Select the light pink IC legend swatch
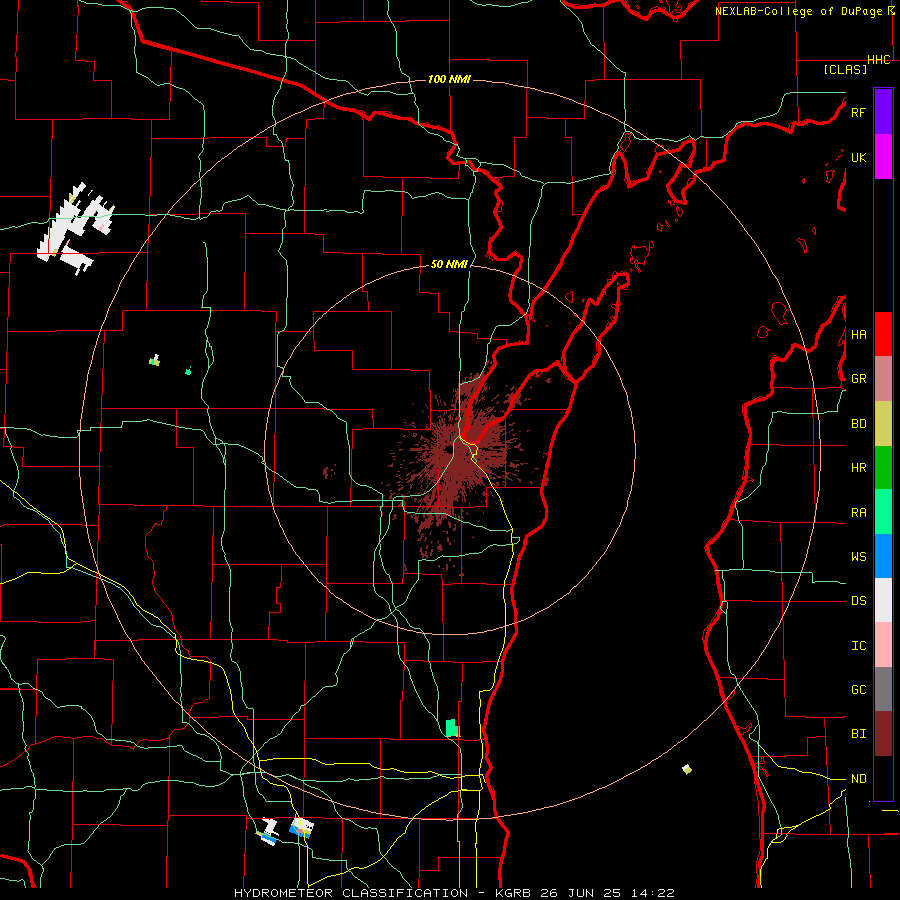The image size is (900, 900). [883, 645]
